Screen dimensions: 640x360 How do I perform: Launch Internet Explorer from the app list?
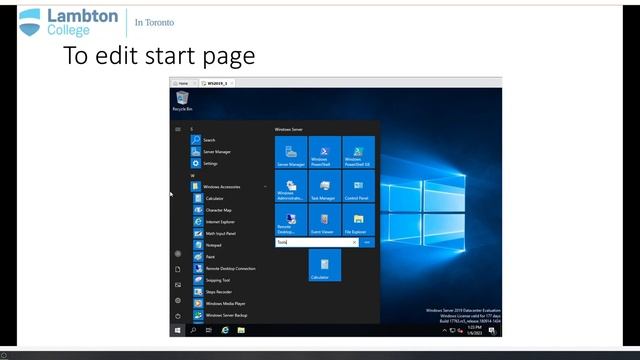pos(214,222)
